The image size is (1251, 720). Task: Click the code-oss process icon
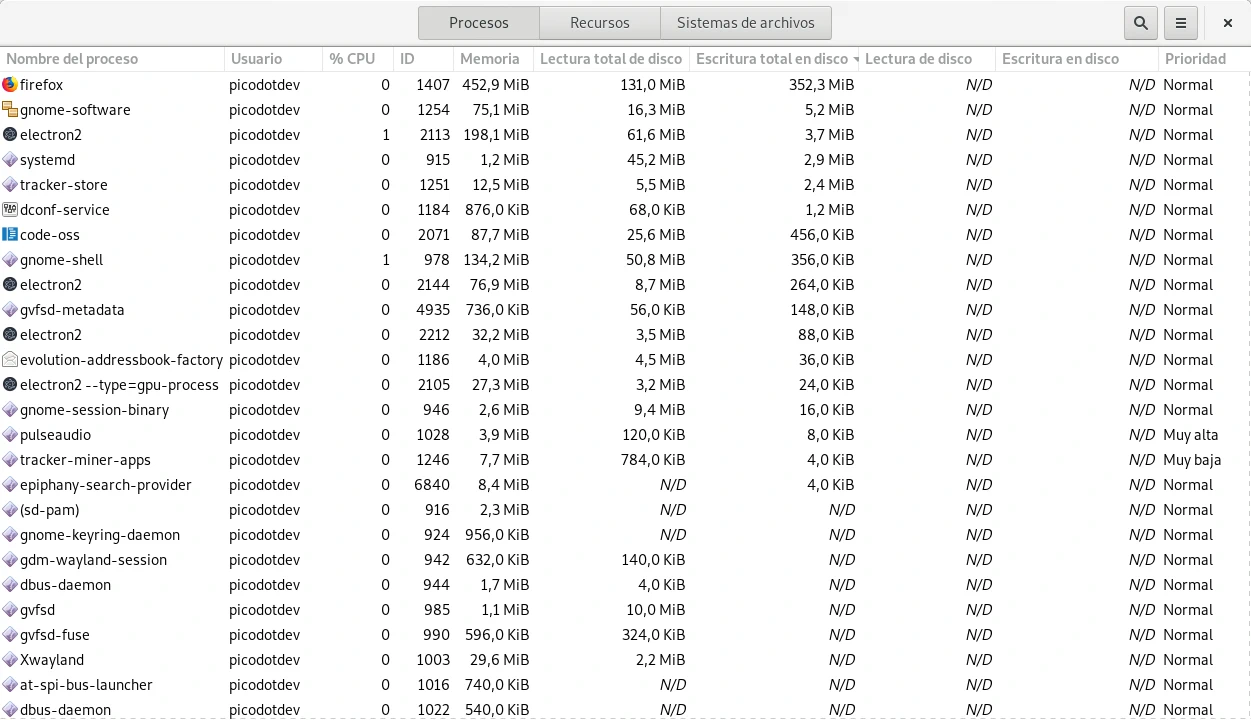pyautogui.click(x=10, y=235)
